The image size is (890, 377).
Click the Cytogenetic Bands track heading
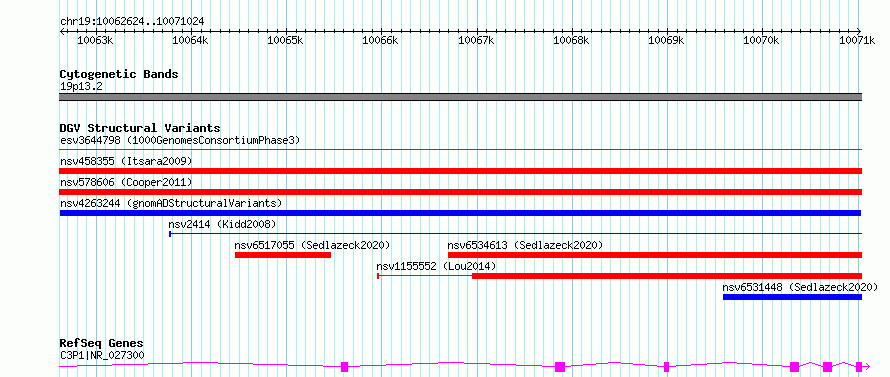click(119, 74)
